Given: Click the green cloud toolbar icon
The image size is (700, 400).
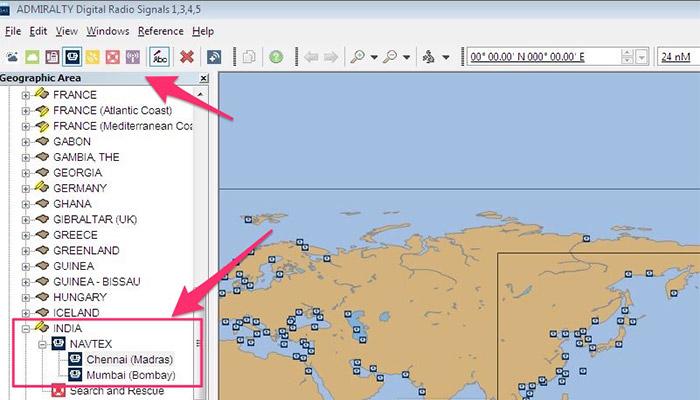Looking at the screenshot, I should (x=30, y=57).
